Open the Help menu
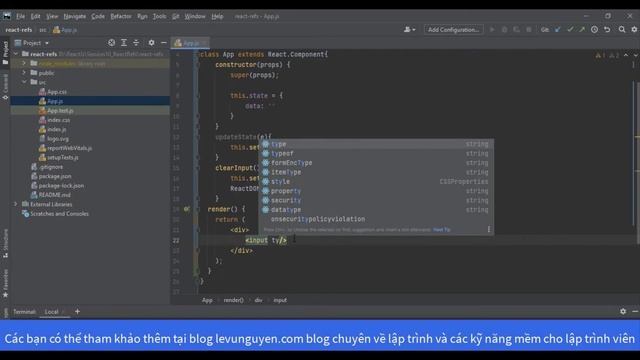This screenshot has height=360, width=640. pyautogui.click(x=218, y=16)
